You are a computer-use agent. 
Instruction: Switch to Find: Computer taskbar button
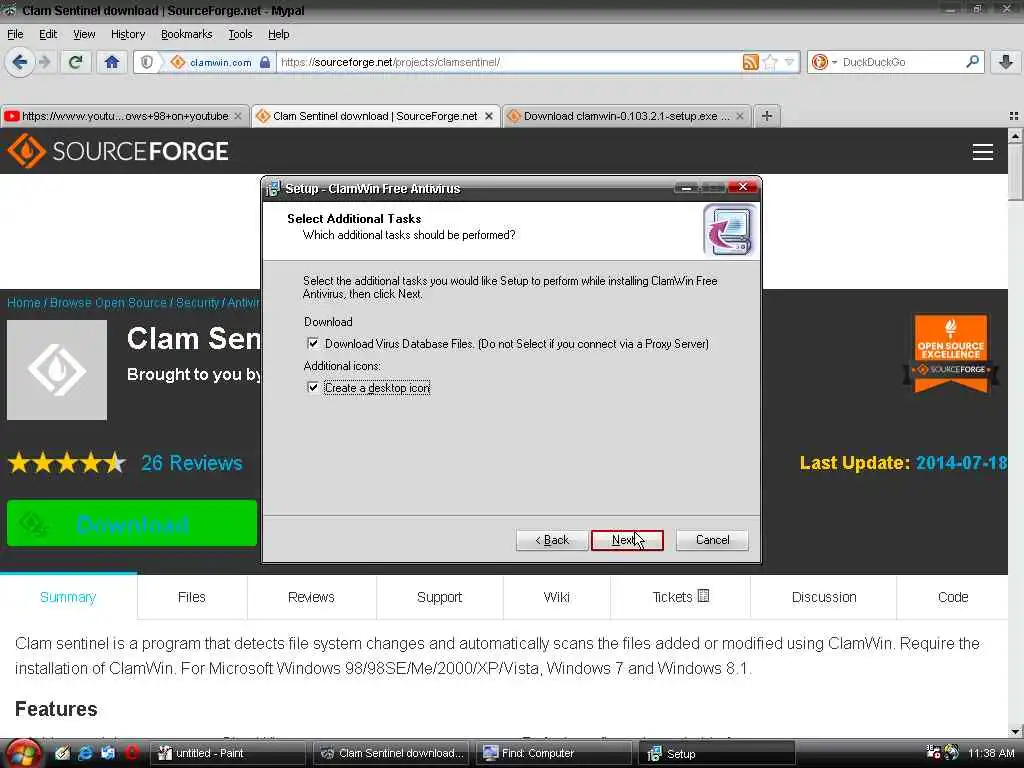554,753
